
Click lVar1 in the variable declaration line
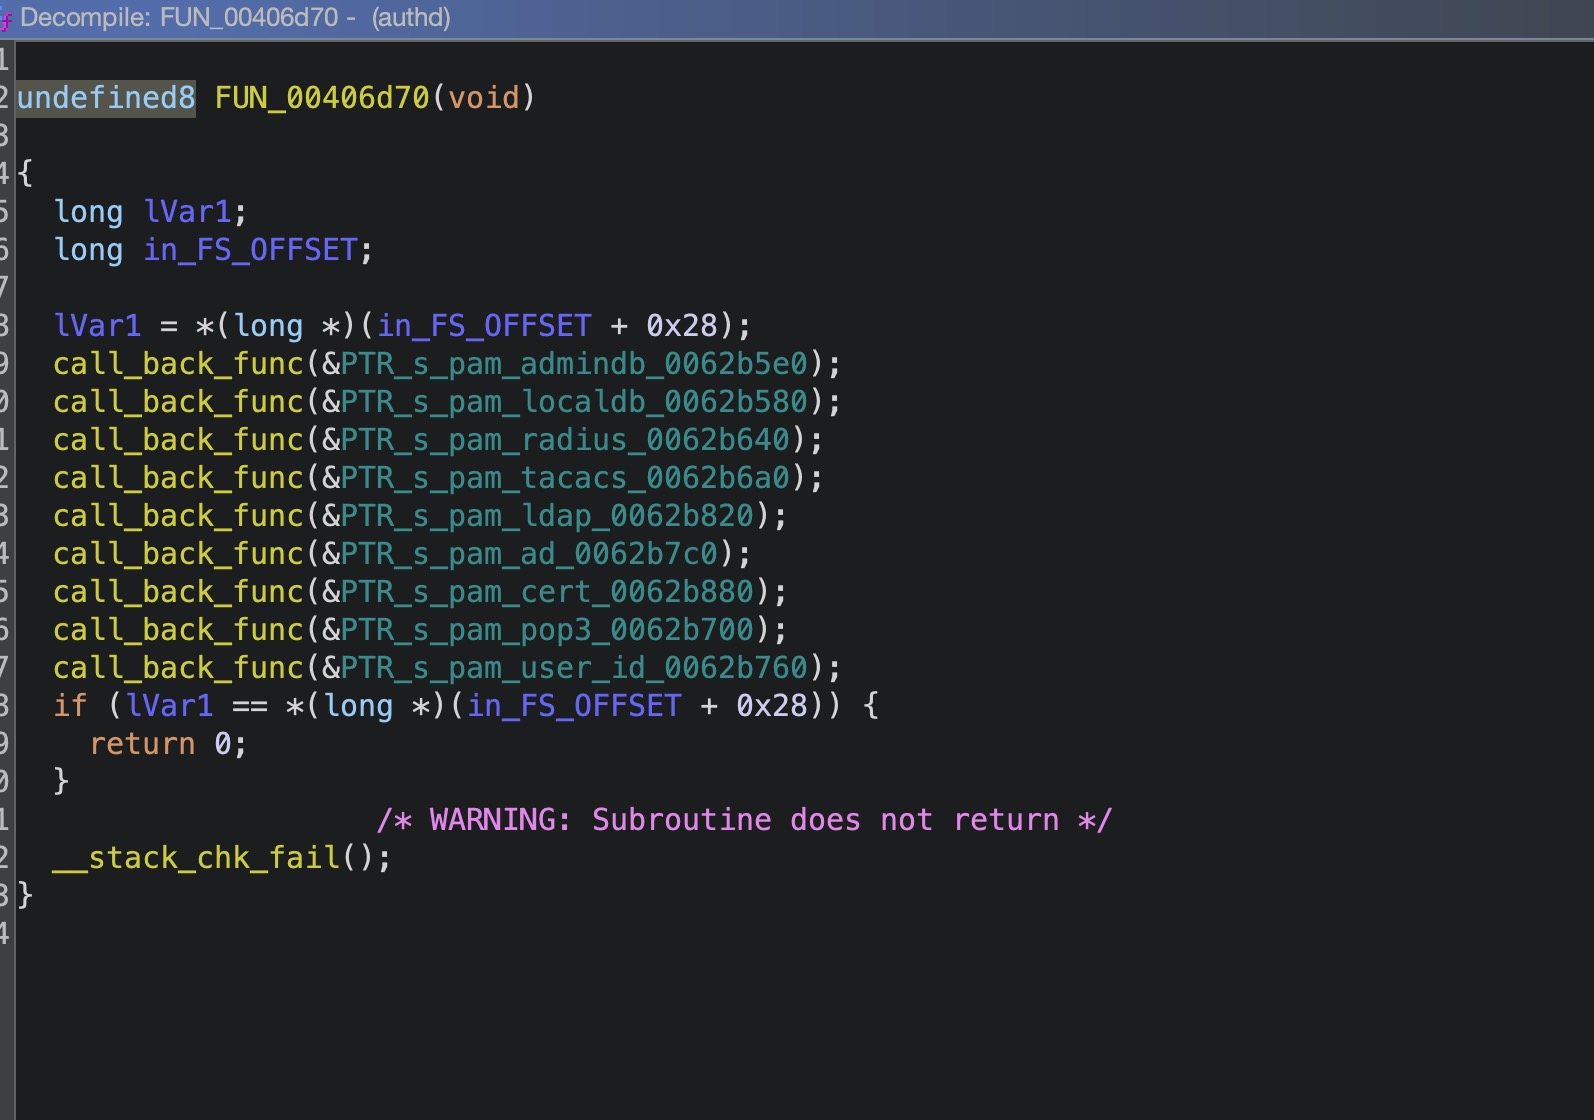(187, 212)
